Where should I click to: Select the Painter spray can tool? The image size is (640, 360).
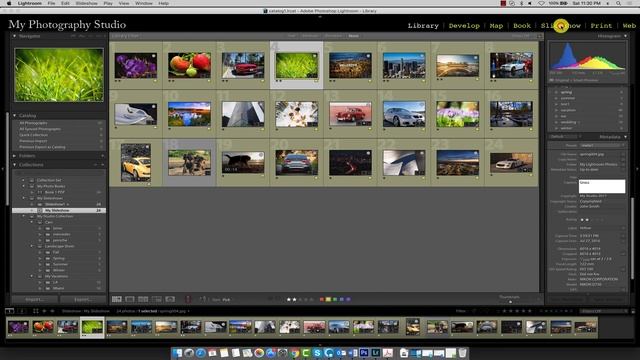[188, 299]
